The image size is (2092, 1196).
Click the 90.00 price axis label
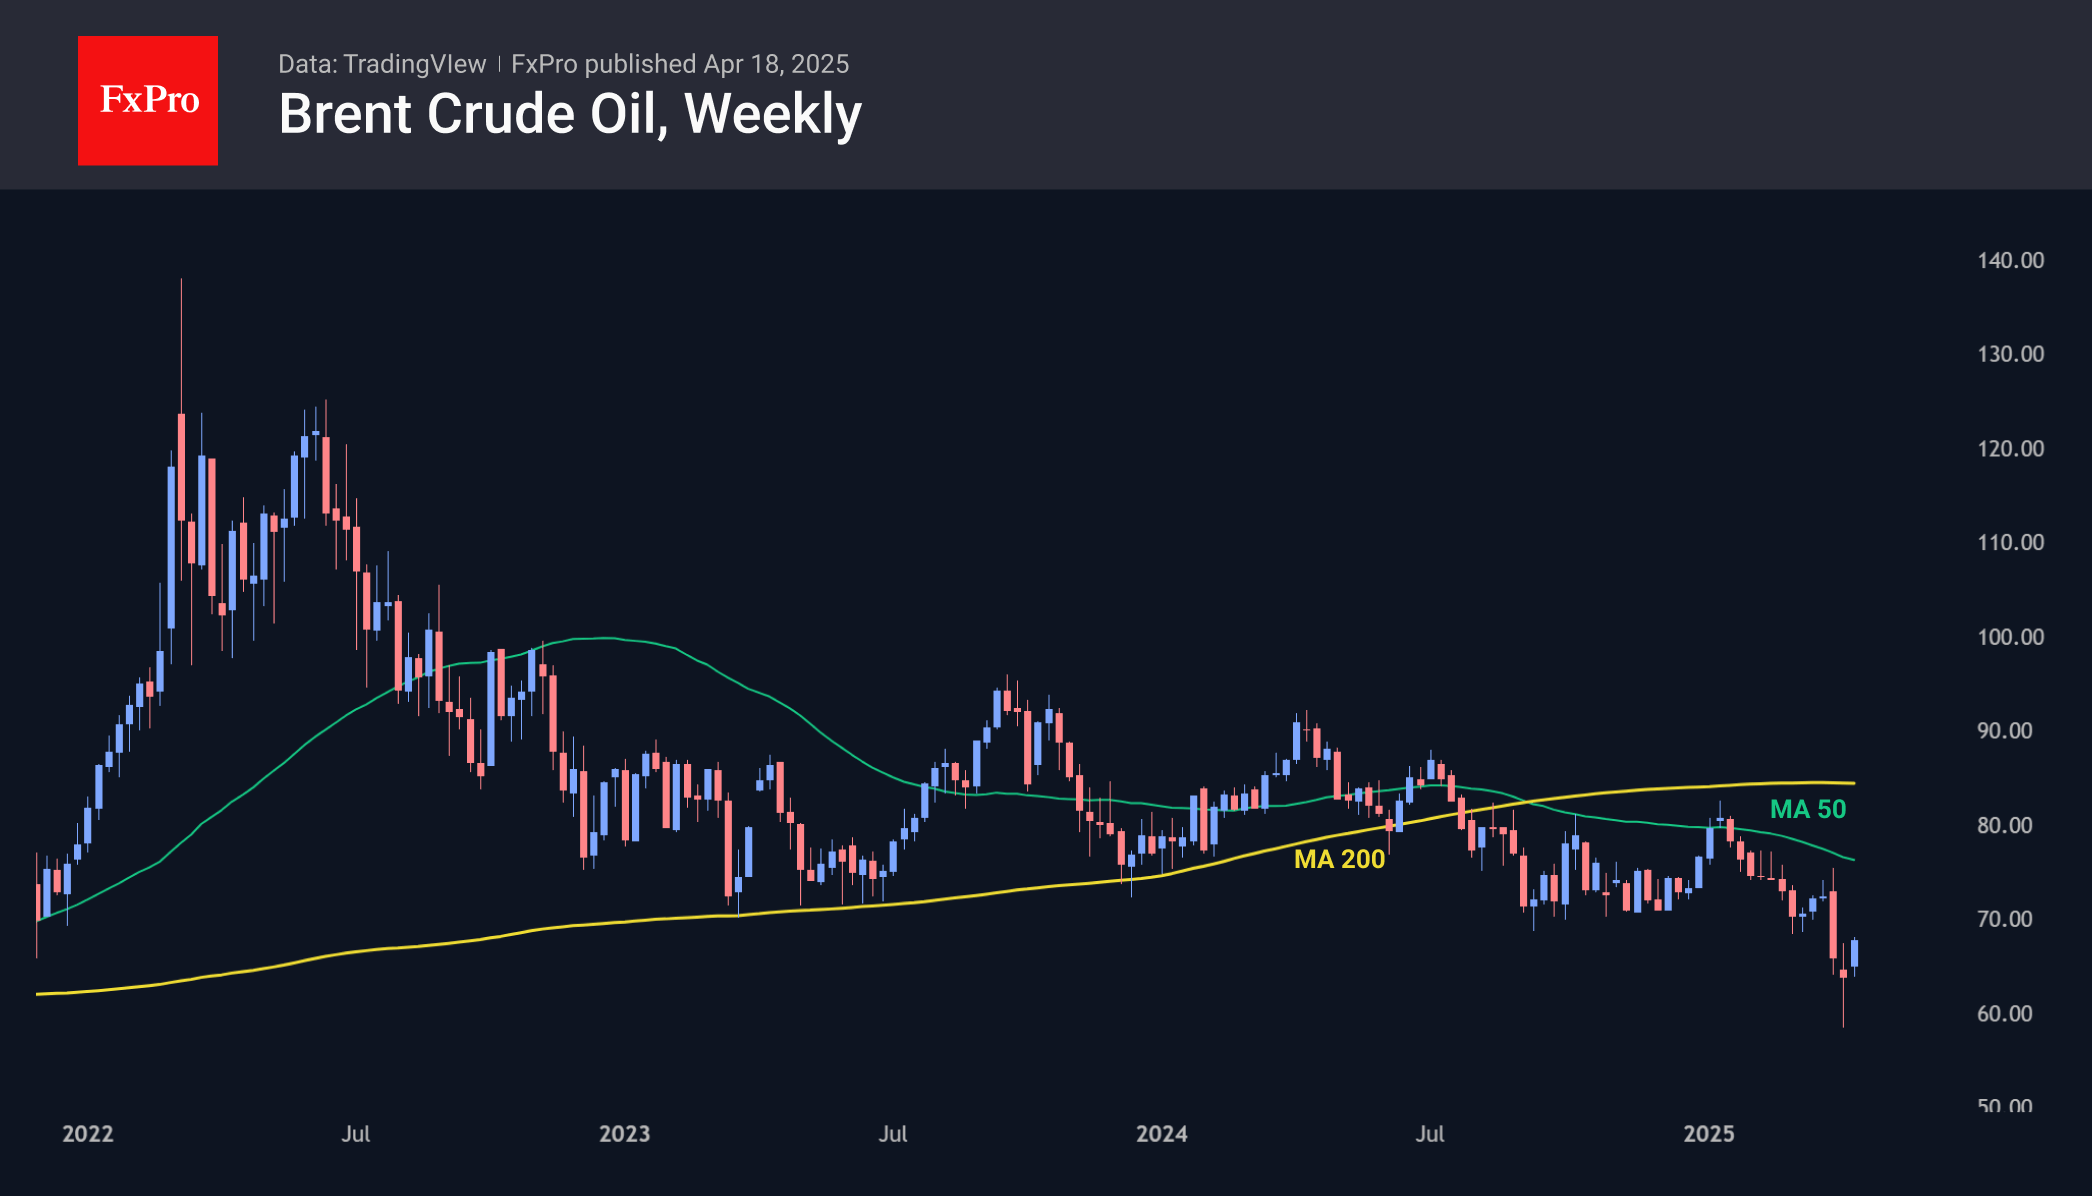coord(2004,731)
